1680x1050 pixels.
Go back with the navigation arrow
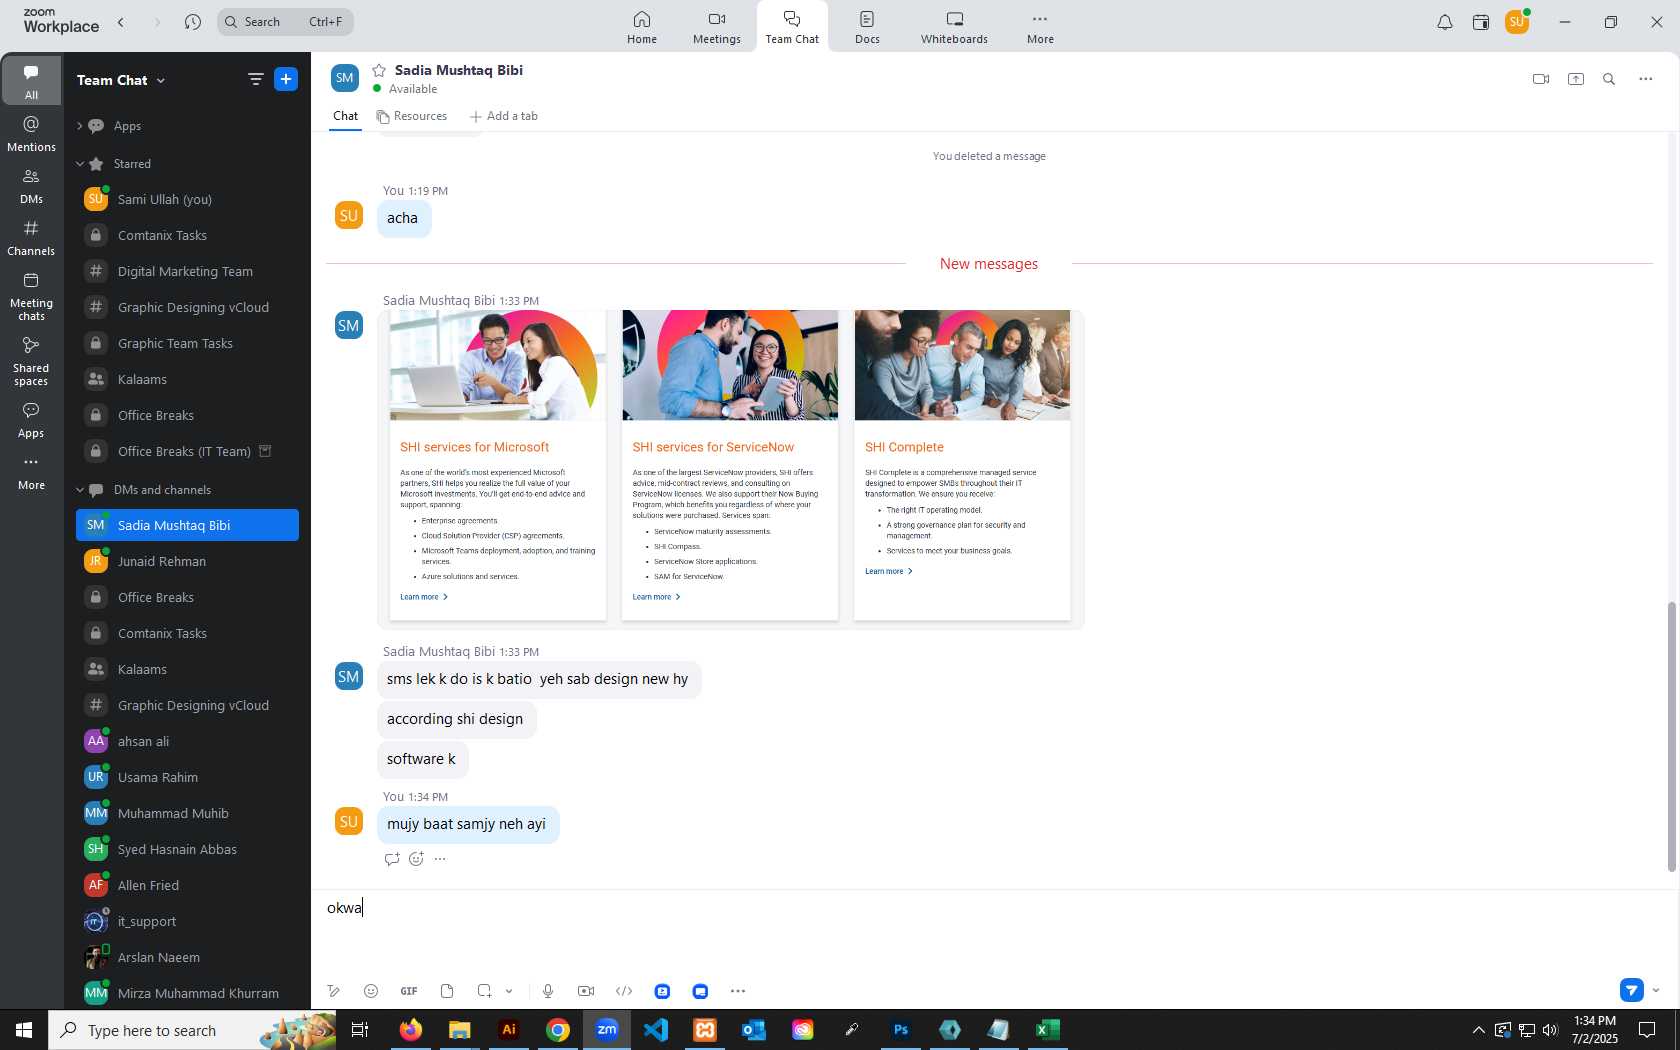[x=121, y=22]
